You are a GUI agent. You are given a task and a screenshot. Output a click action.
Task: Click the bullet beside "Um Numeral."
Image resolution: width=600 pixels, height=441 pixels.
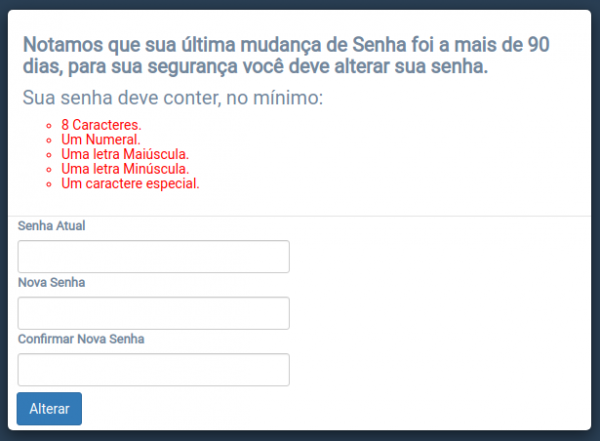[48, 141]
